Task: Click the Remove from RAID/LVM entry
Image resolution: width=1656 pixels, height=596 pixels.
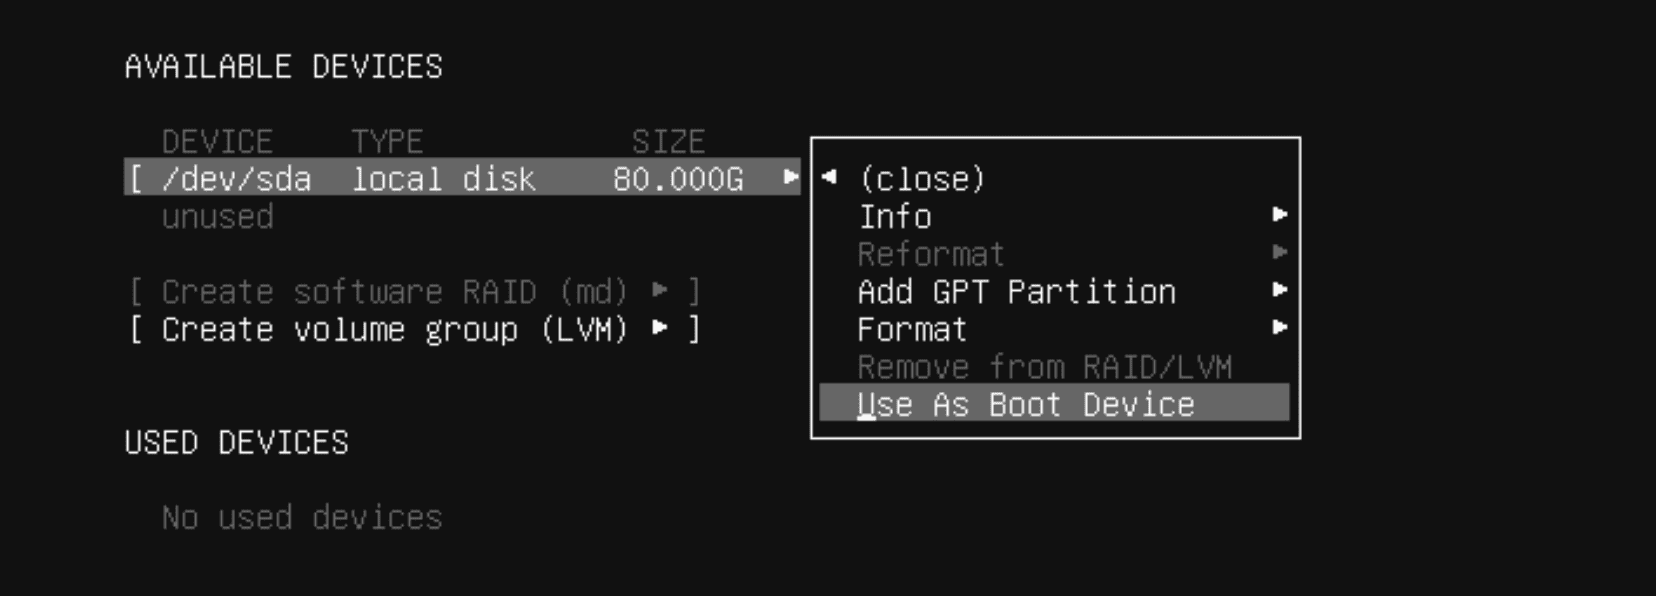Action: pyautogui.click(x=1045, y=366)
